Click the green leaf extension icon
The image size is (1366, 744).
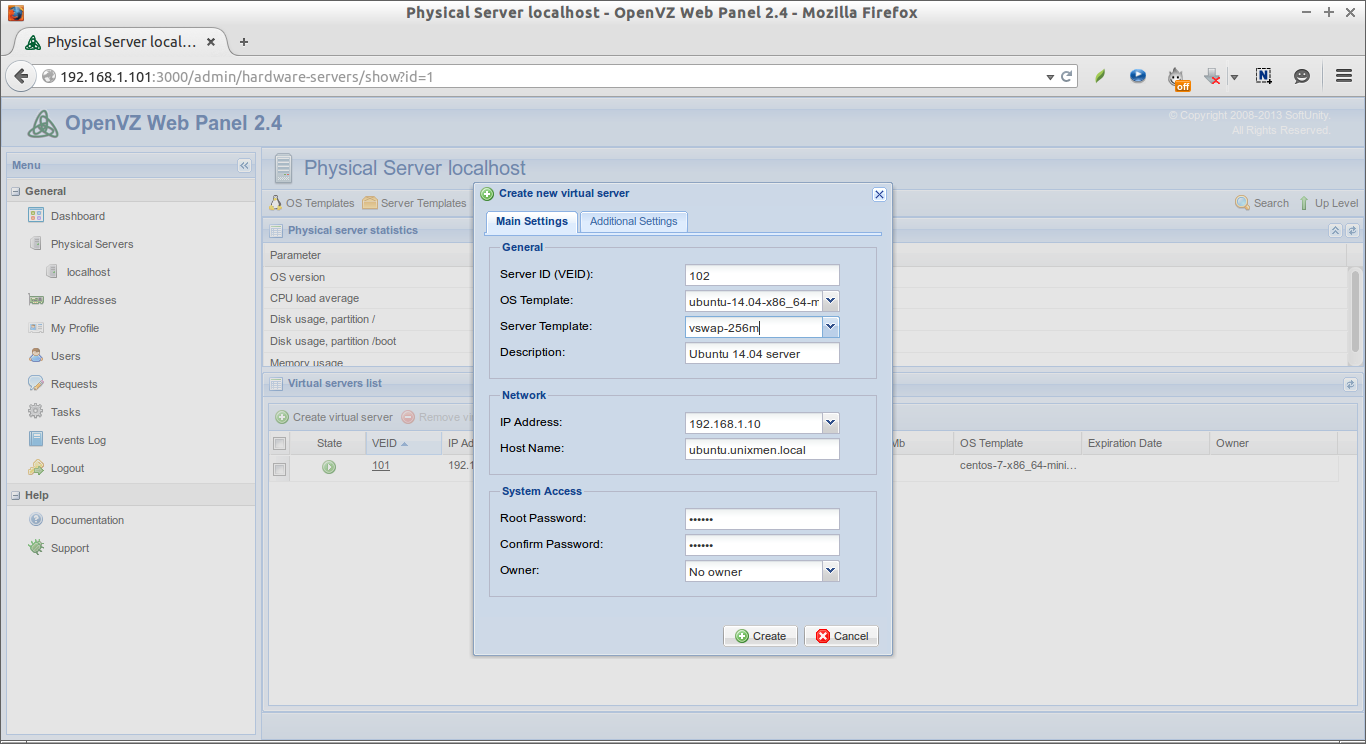click(1100, 76)
